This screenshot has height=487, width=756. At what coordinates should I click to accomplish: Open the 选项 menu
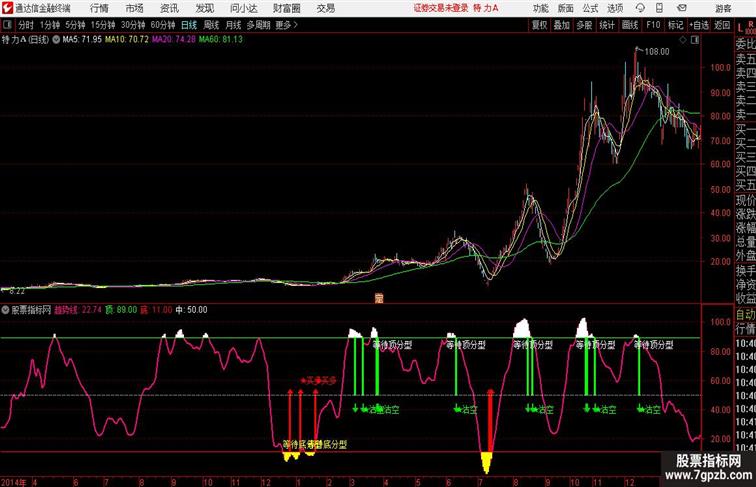click(615, 8)
